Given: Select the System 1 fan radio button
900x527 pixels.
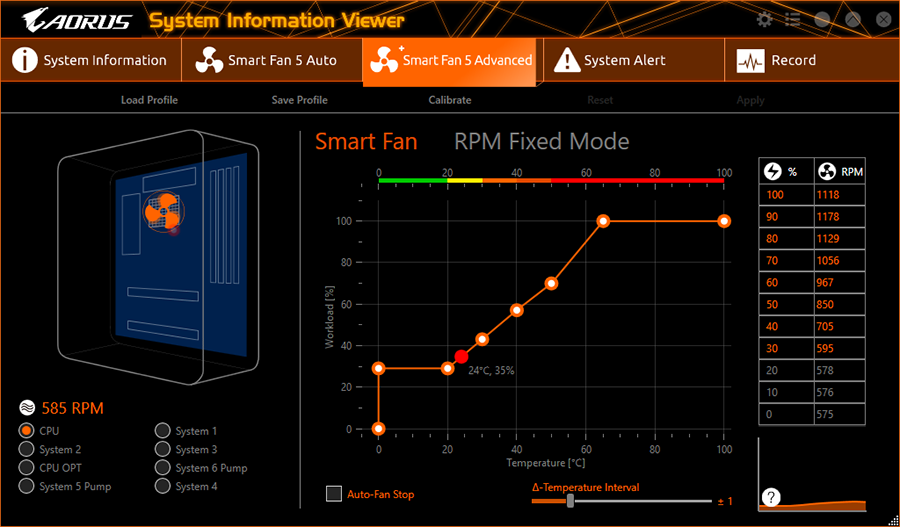Looking at the screenshot, I should [162, 430].
